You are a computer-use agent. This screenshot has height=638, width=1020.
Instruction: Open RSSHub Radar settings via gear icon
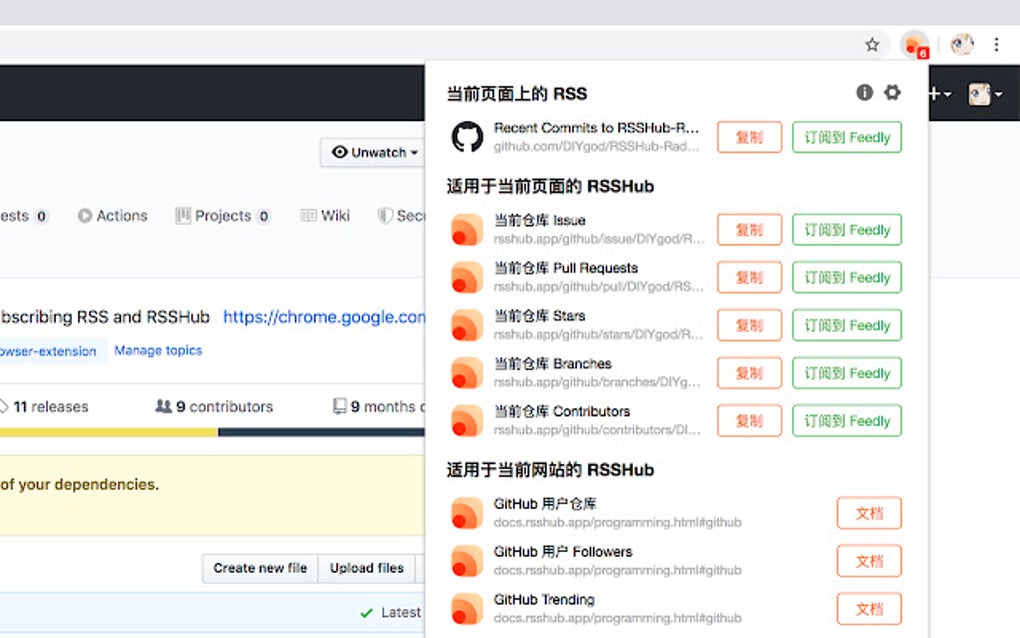point(892,92)
